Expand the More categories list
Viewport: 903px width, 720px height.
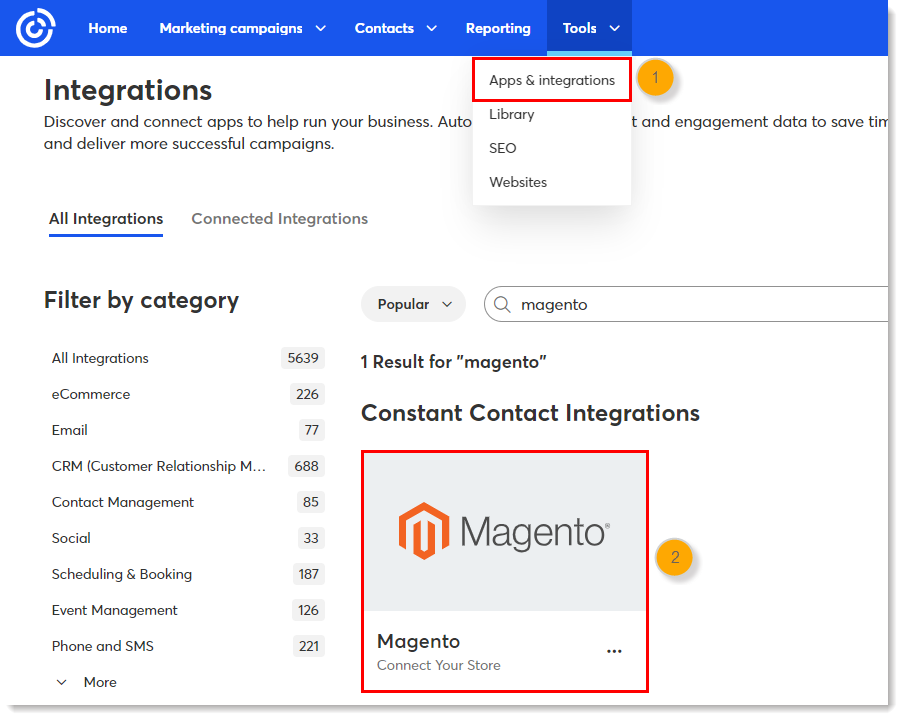click(87, 681)
